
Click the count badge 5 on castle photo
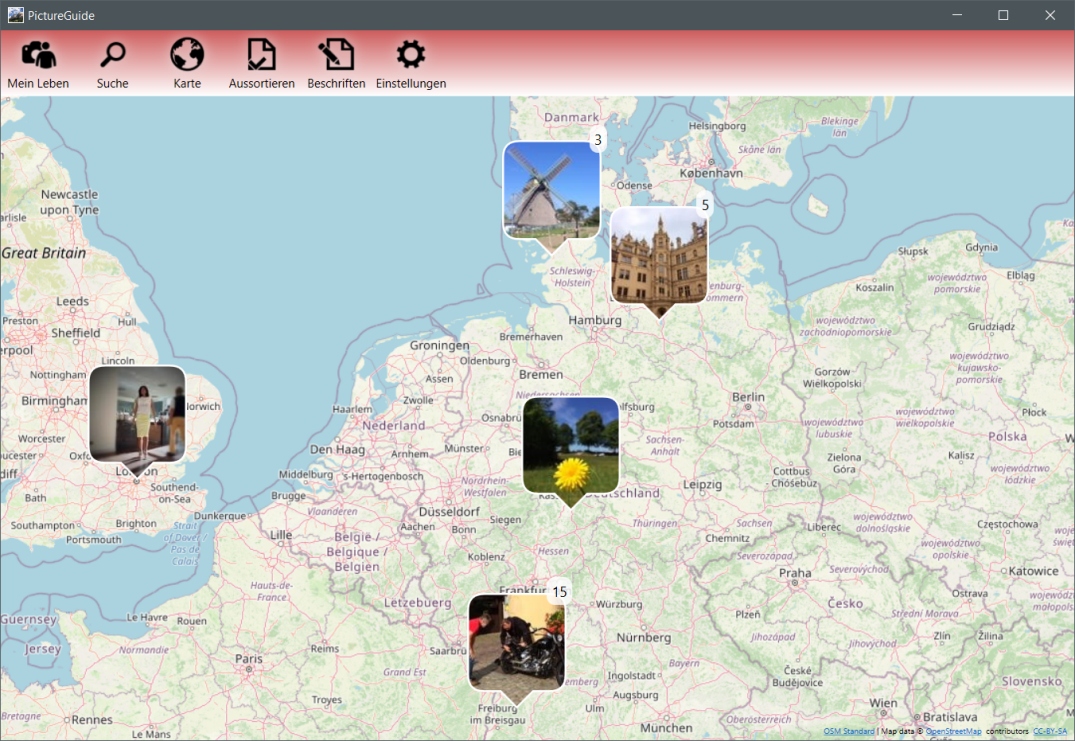click(x=705, y=205)
